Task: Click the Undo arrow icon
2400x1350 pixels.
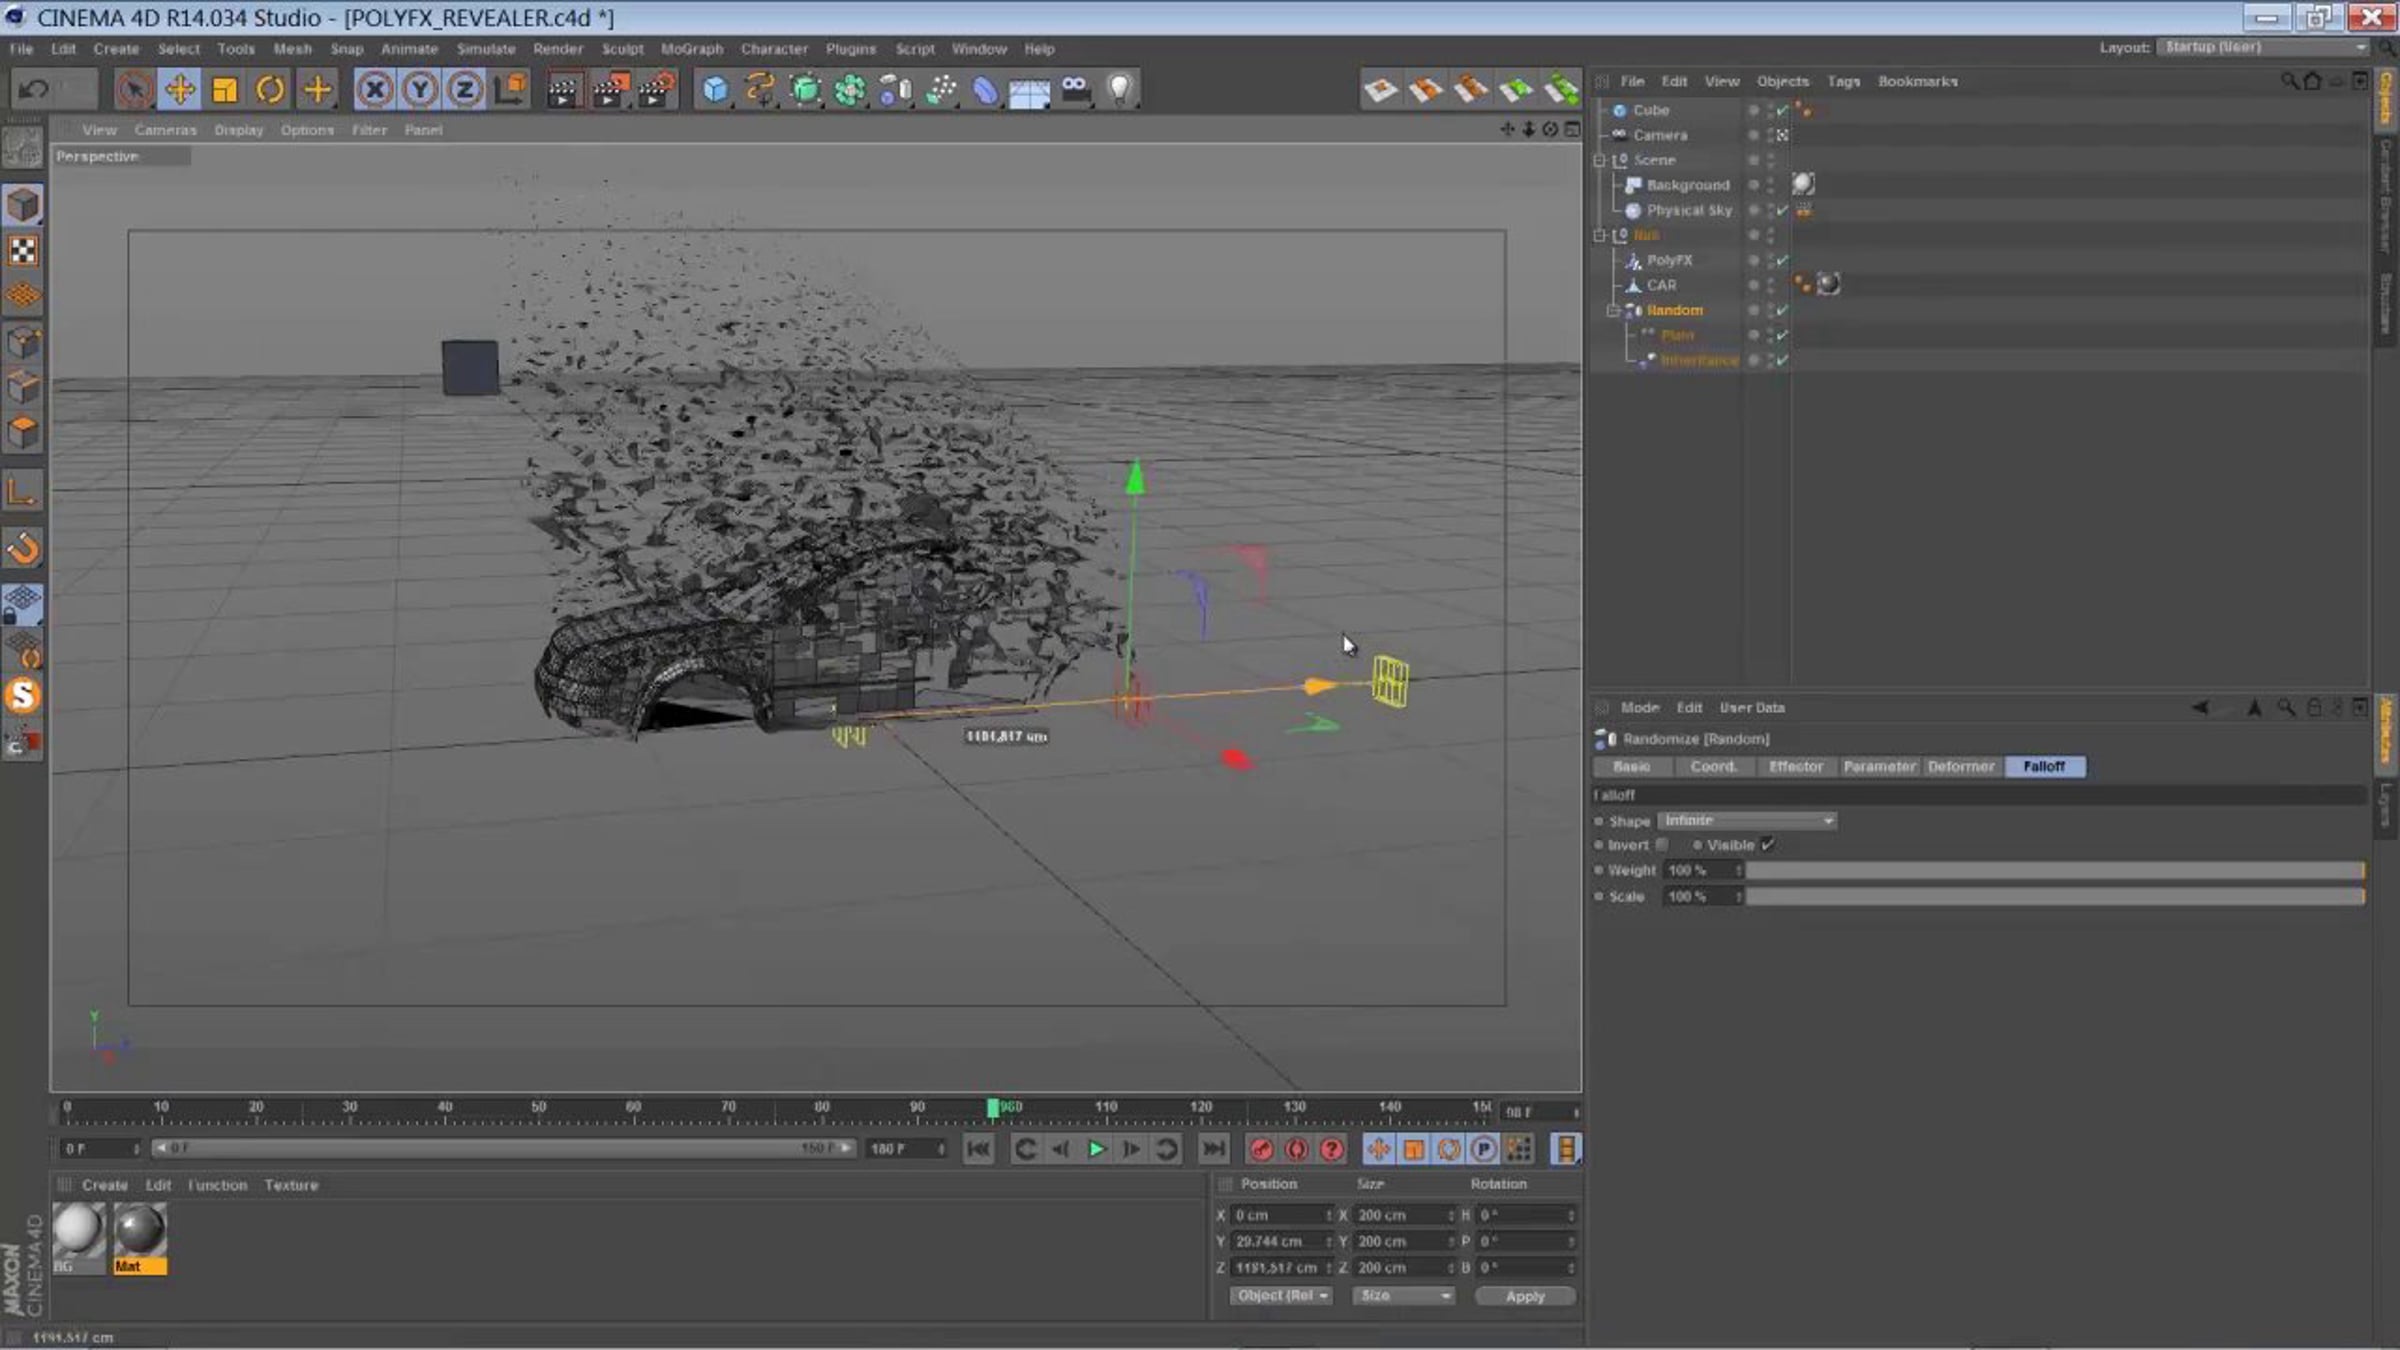Action: point(34,90)
